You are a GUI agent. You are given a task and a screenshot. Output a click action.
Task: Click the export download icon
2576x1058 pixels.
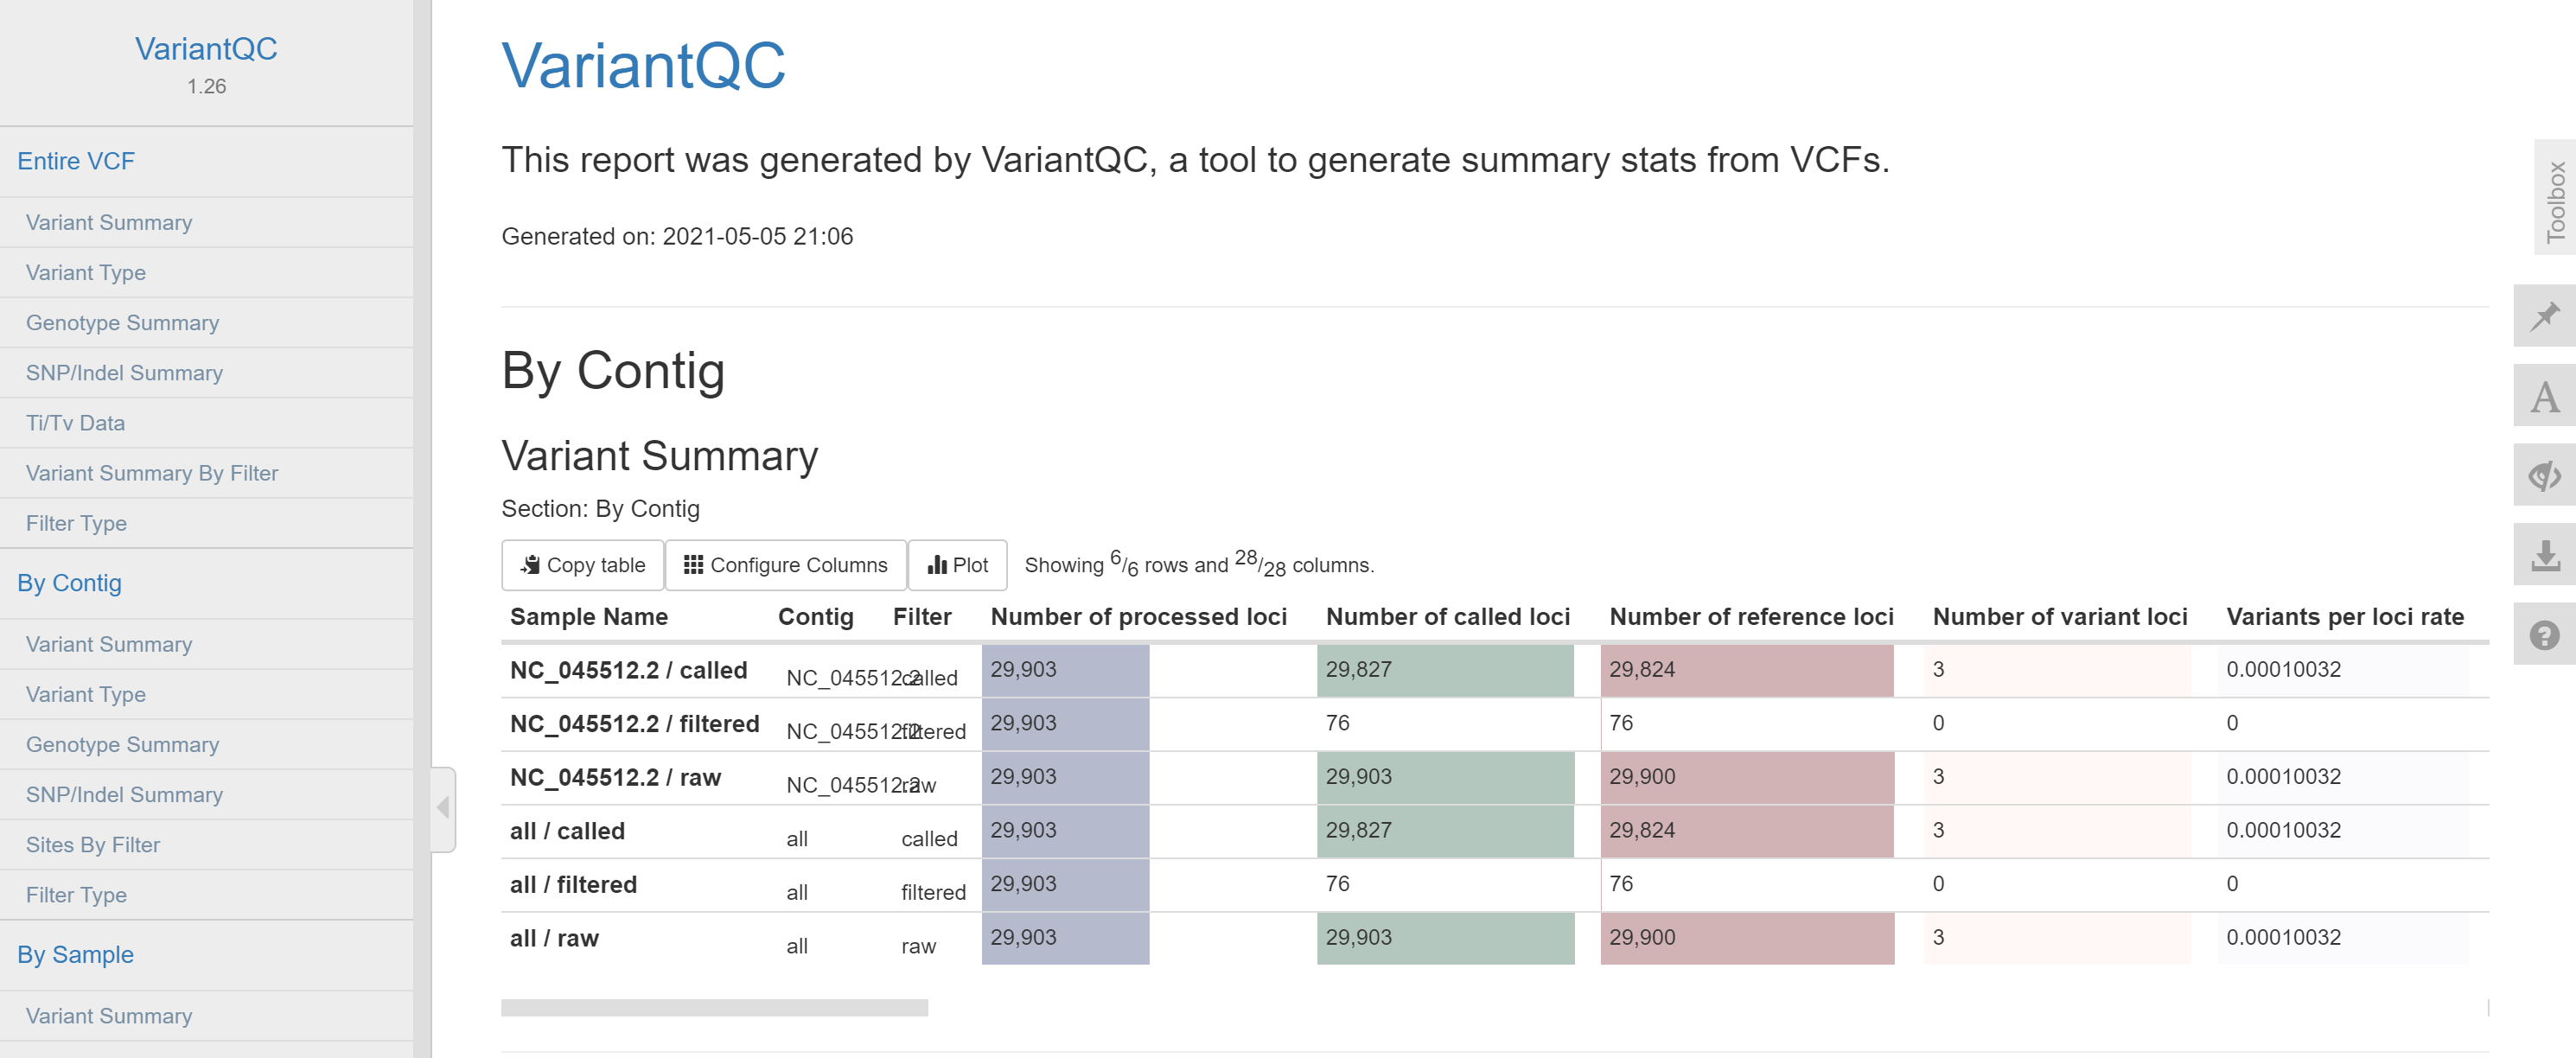(x=2544, y=556)
